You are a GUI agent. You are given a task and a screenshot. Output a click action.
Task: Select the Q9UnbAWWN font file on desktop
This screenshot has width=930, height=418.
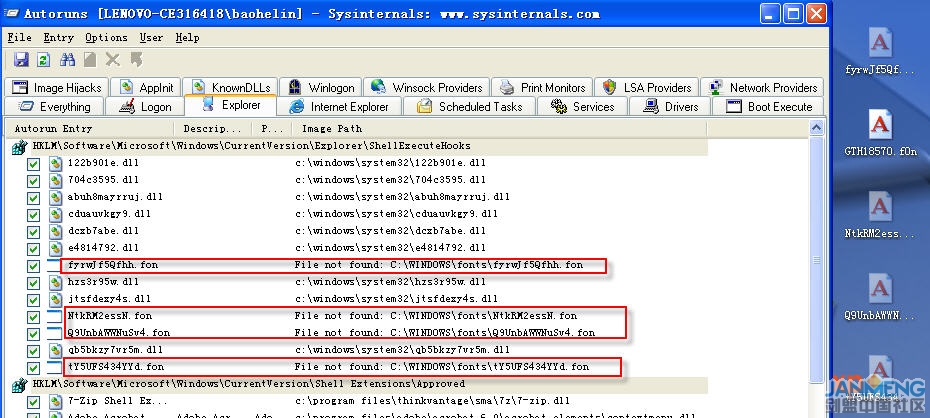point(880,298)
